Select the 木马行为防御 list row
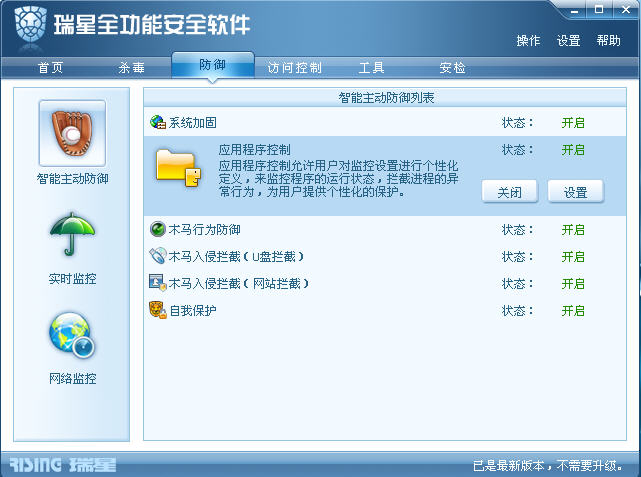The image size is (641, 477). (x=385, y=229)
